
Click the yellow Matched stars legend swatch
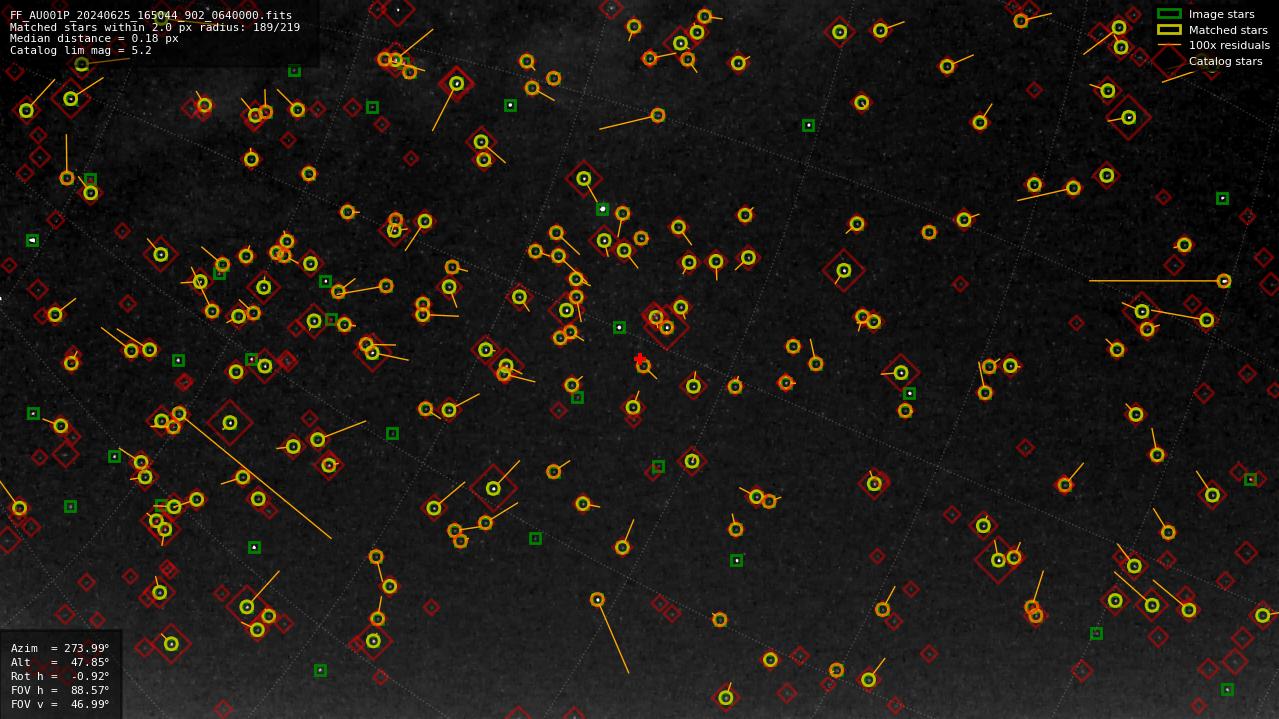(x=1169, y=30)
